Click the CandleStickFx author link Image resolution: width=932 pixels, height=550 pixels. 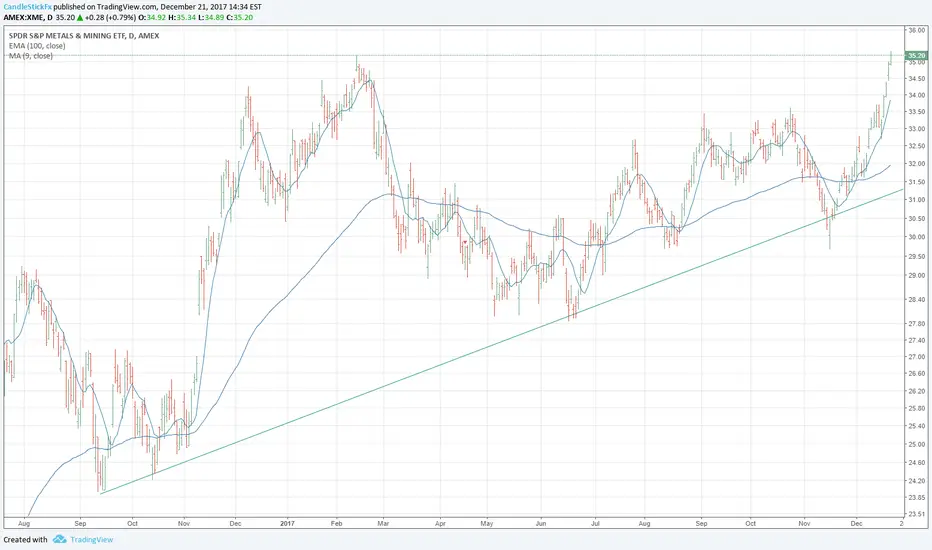27,7
